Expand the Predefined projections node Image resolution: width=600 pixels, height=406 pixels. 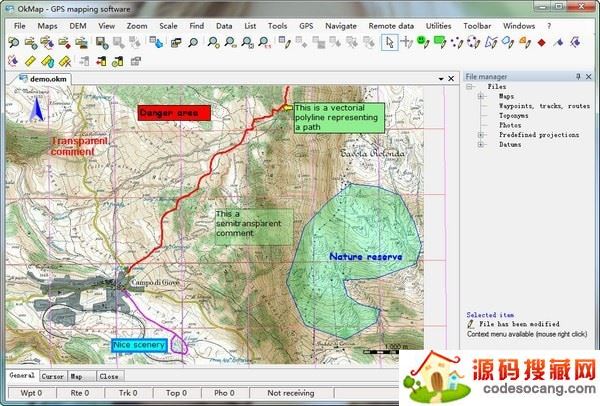coord(481,134)
